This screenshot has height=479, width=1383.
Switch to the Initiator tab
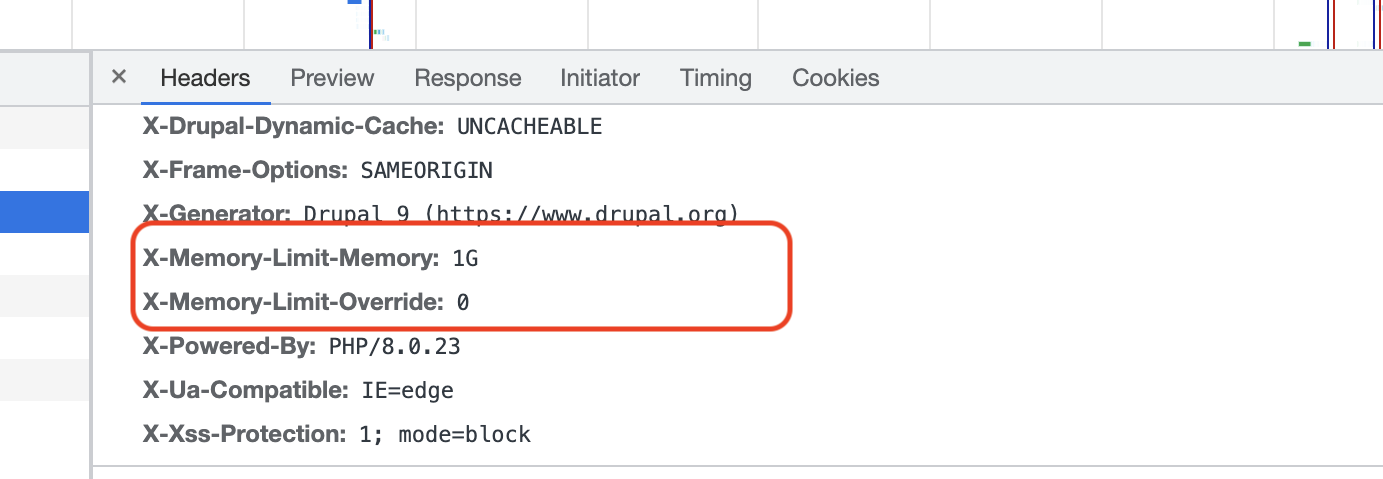pos(600,78)
